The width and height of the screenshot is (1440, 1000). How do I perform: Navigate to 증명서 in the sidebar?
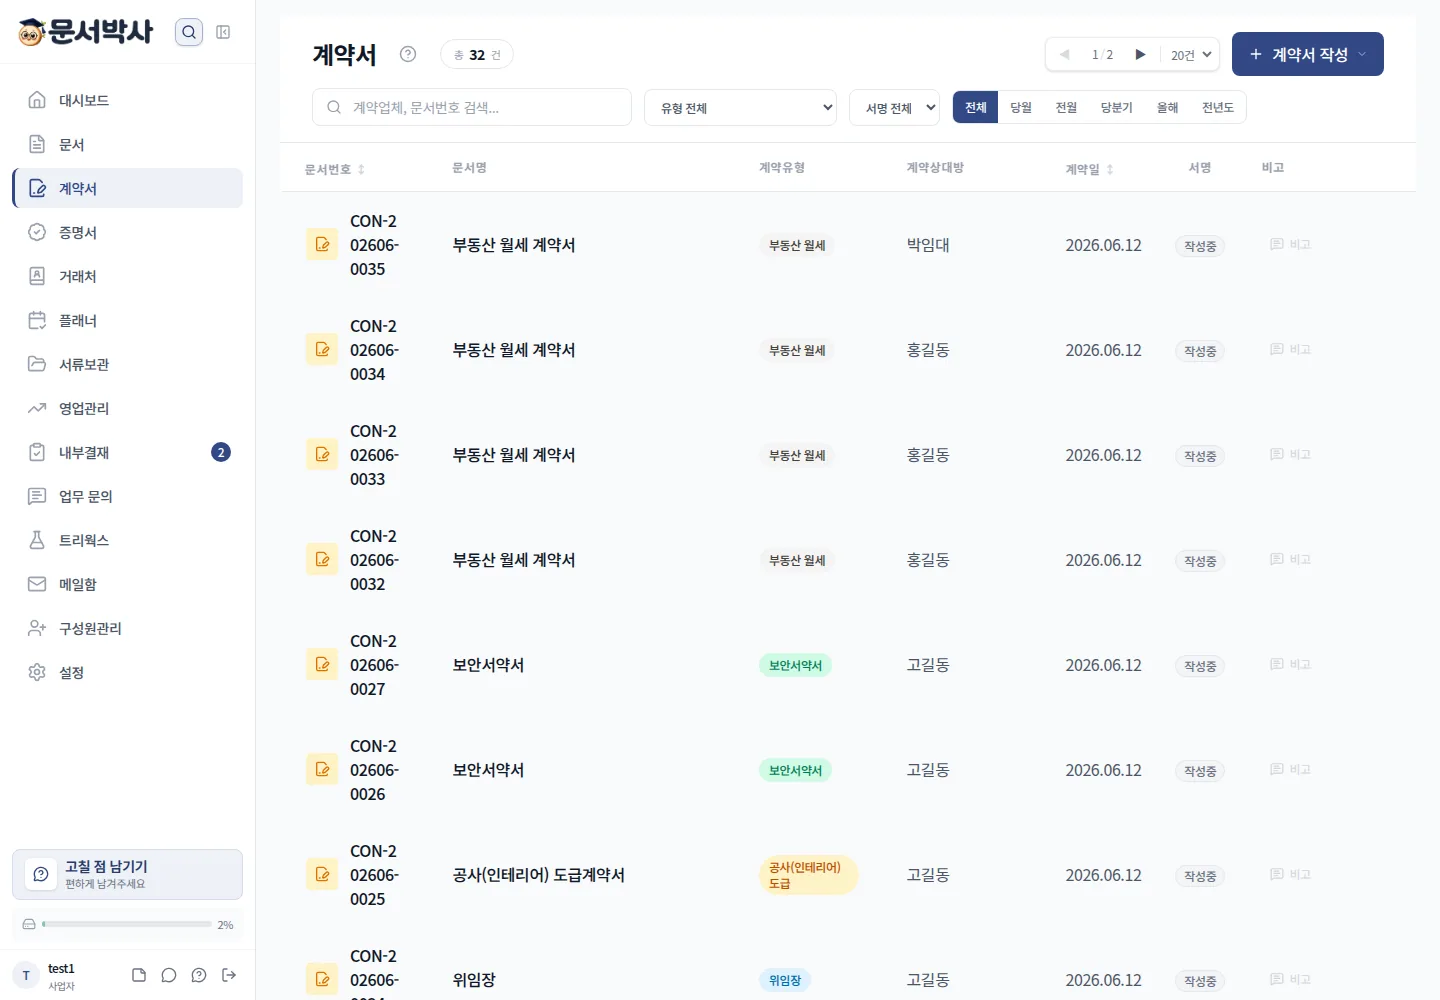(128, 232)
